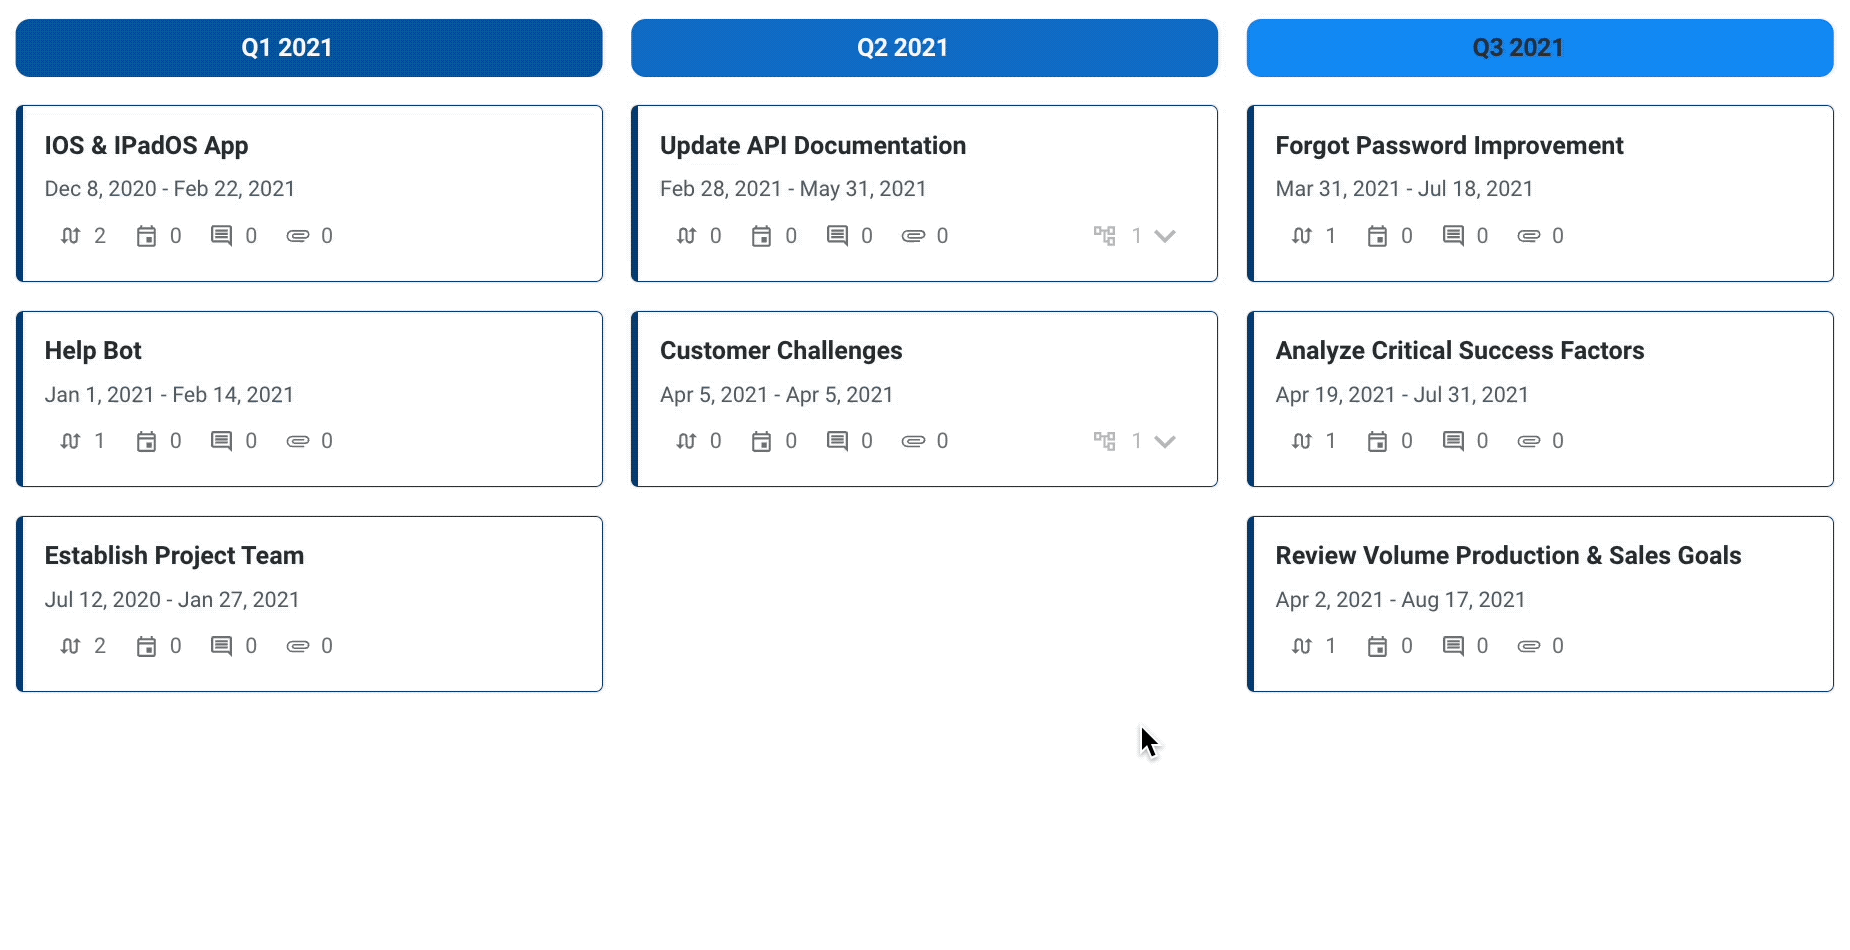1850x950 pixels.
Task: Open Review Volume Production & Sales Goals title
Action: click(1508, 556)
